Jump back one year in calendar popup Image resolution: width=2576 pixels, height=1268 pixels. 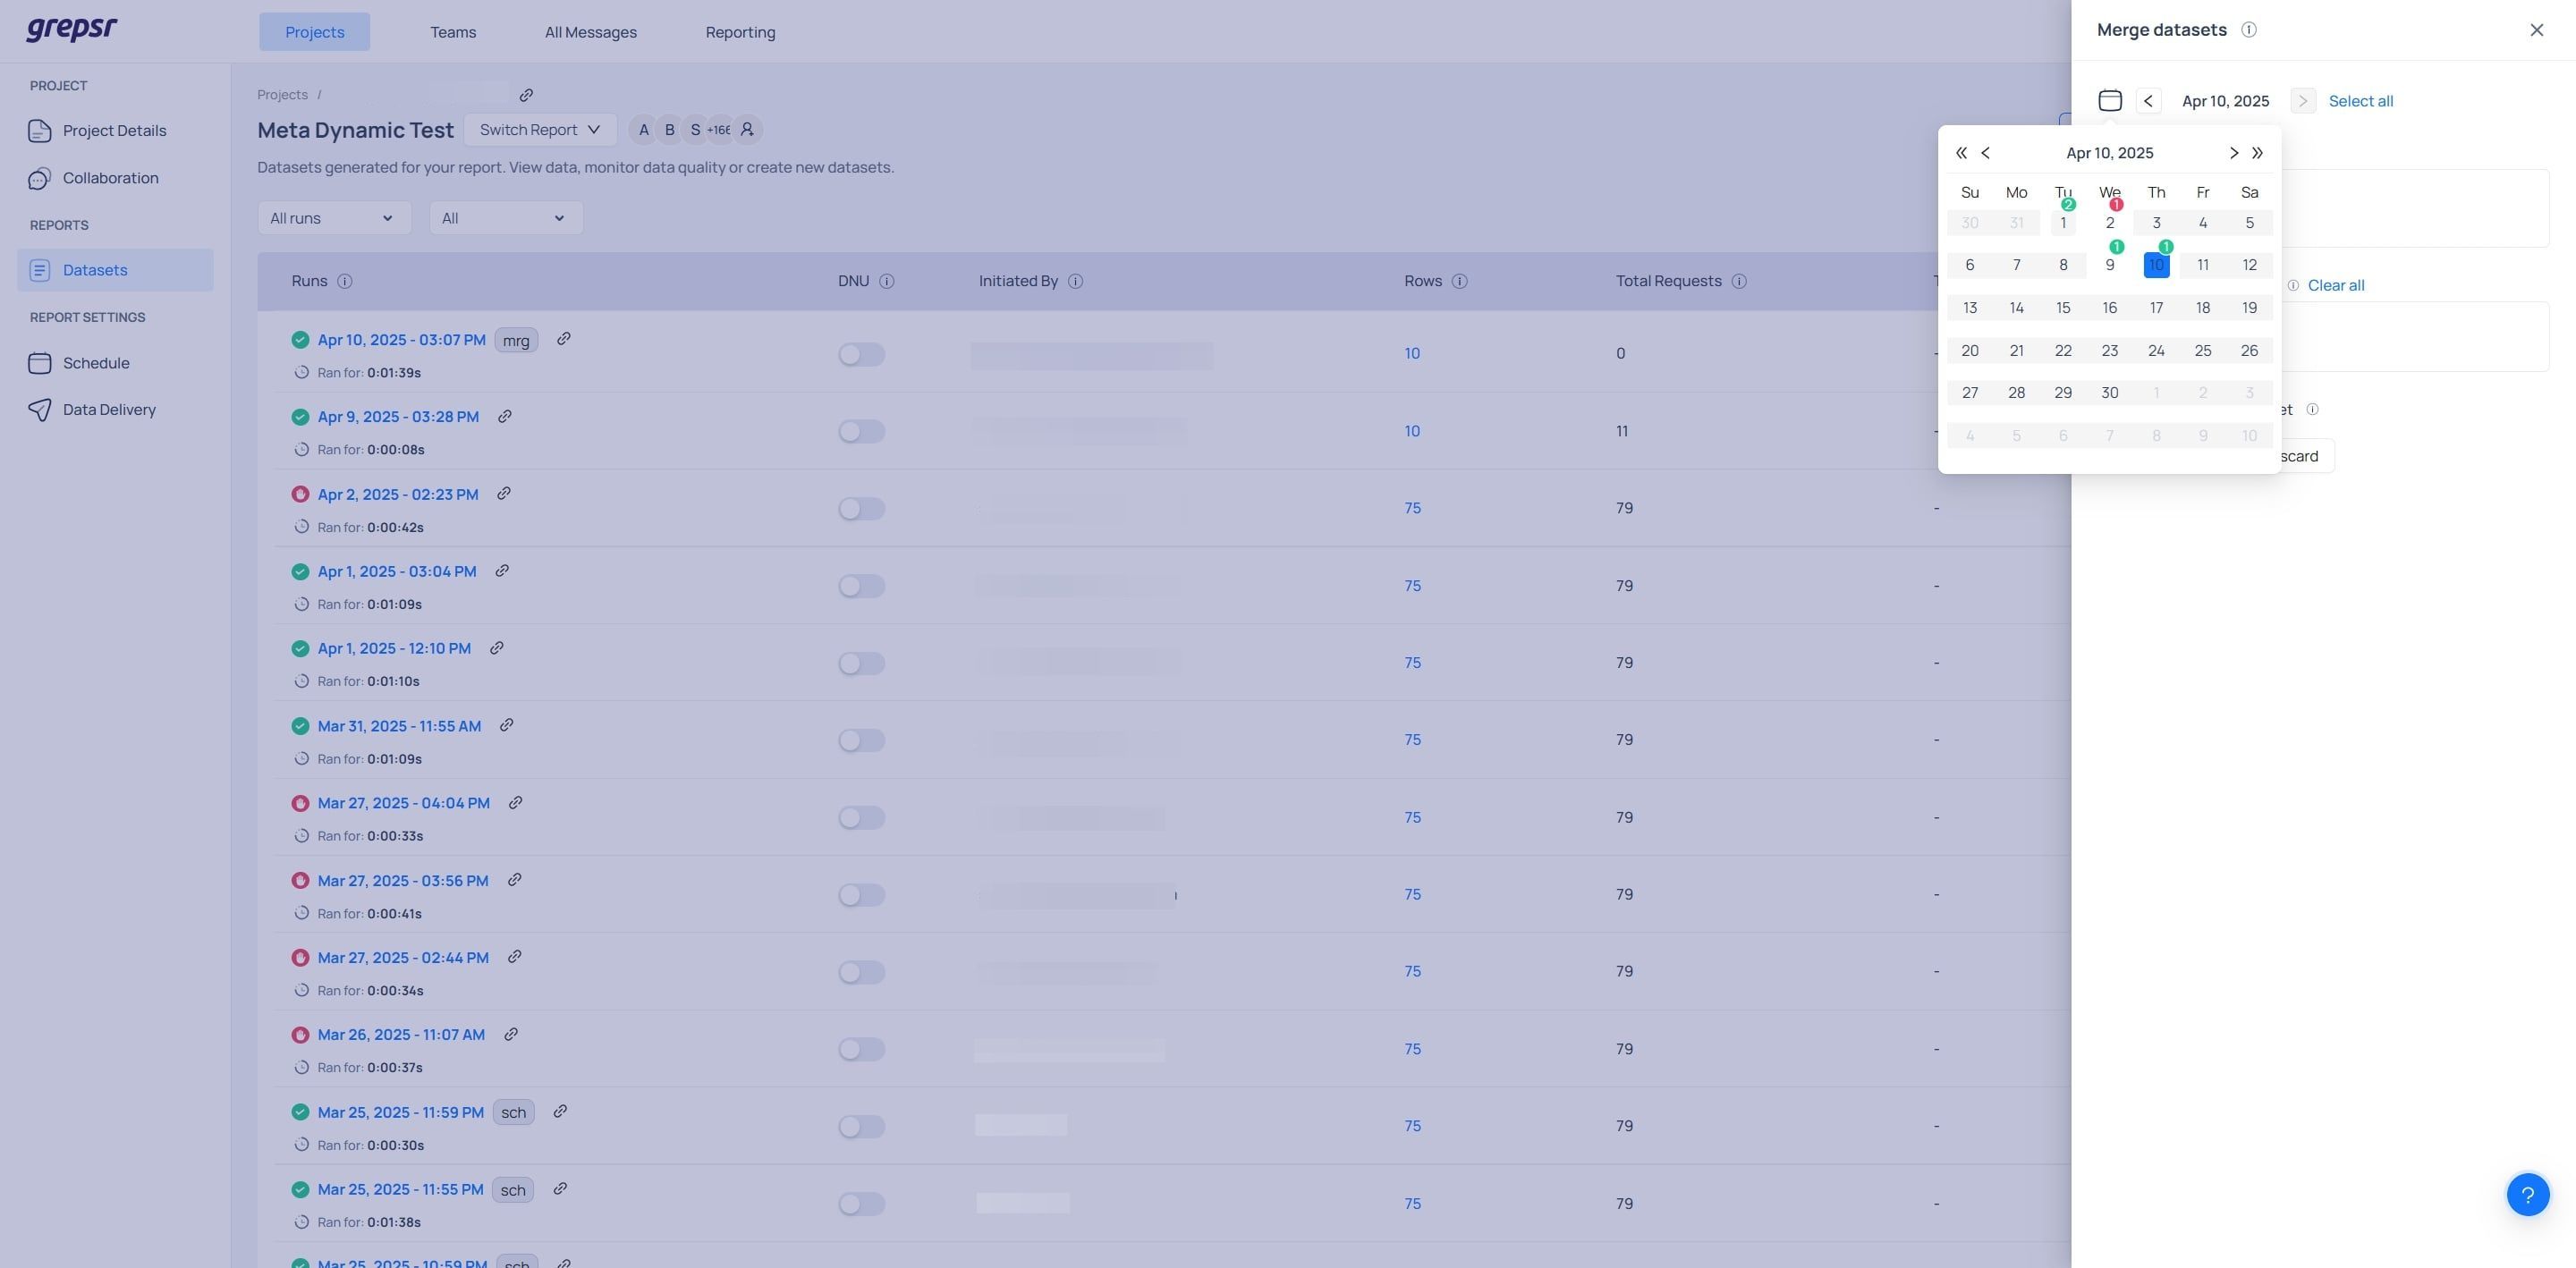(1961, 153)
